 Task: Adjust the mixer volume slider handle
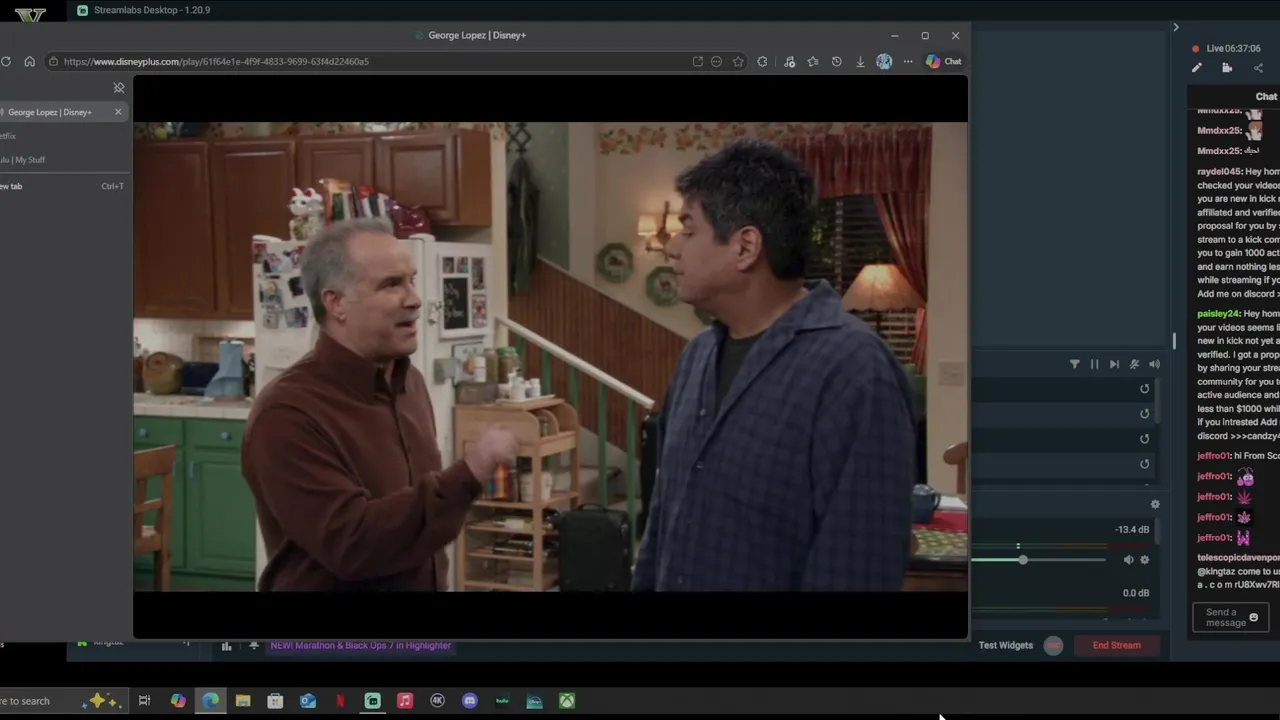pos(1022,560)
